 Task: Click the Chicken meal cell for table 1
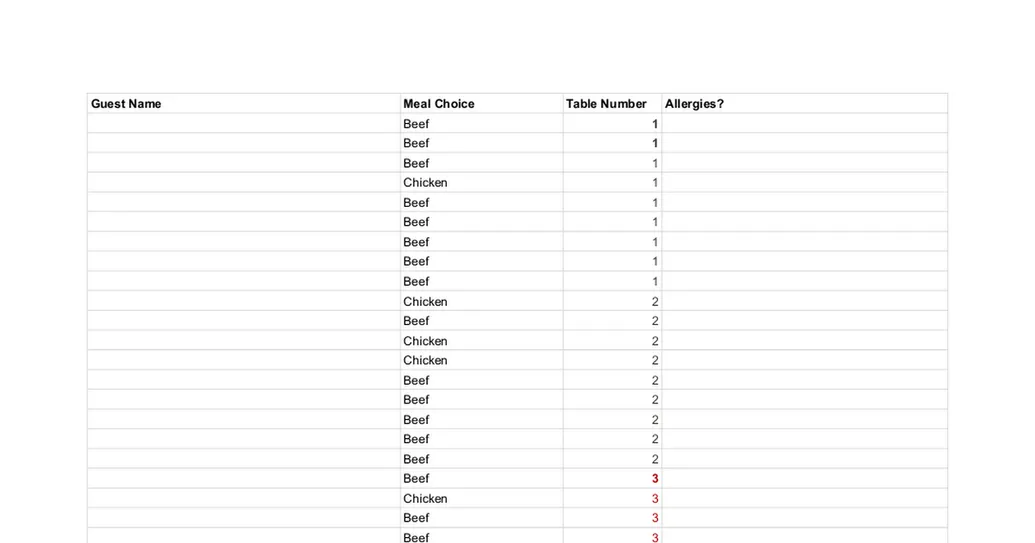[481, 183]
